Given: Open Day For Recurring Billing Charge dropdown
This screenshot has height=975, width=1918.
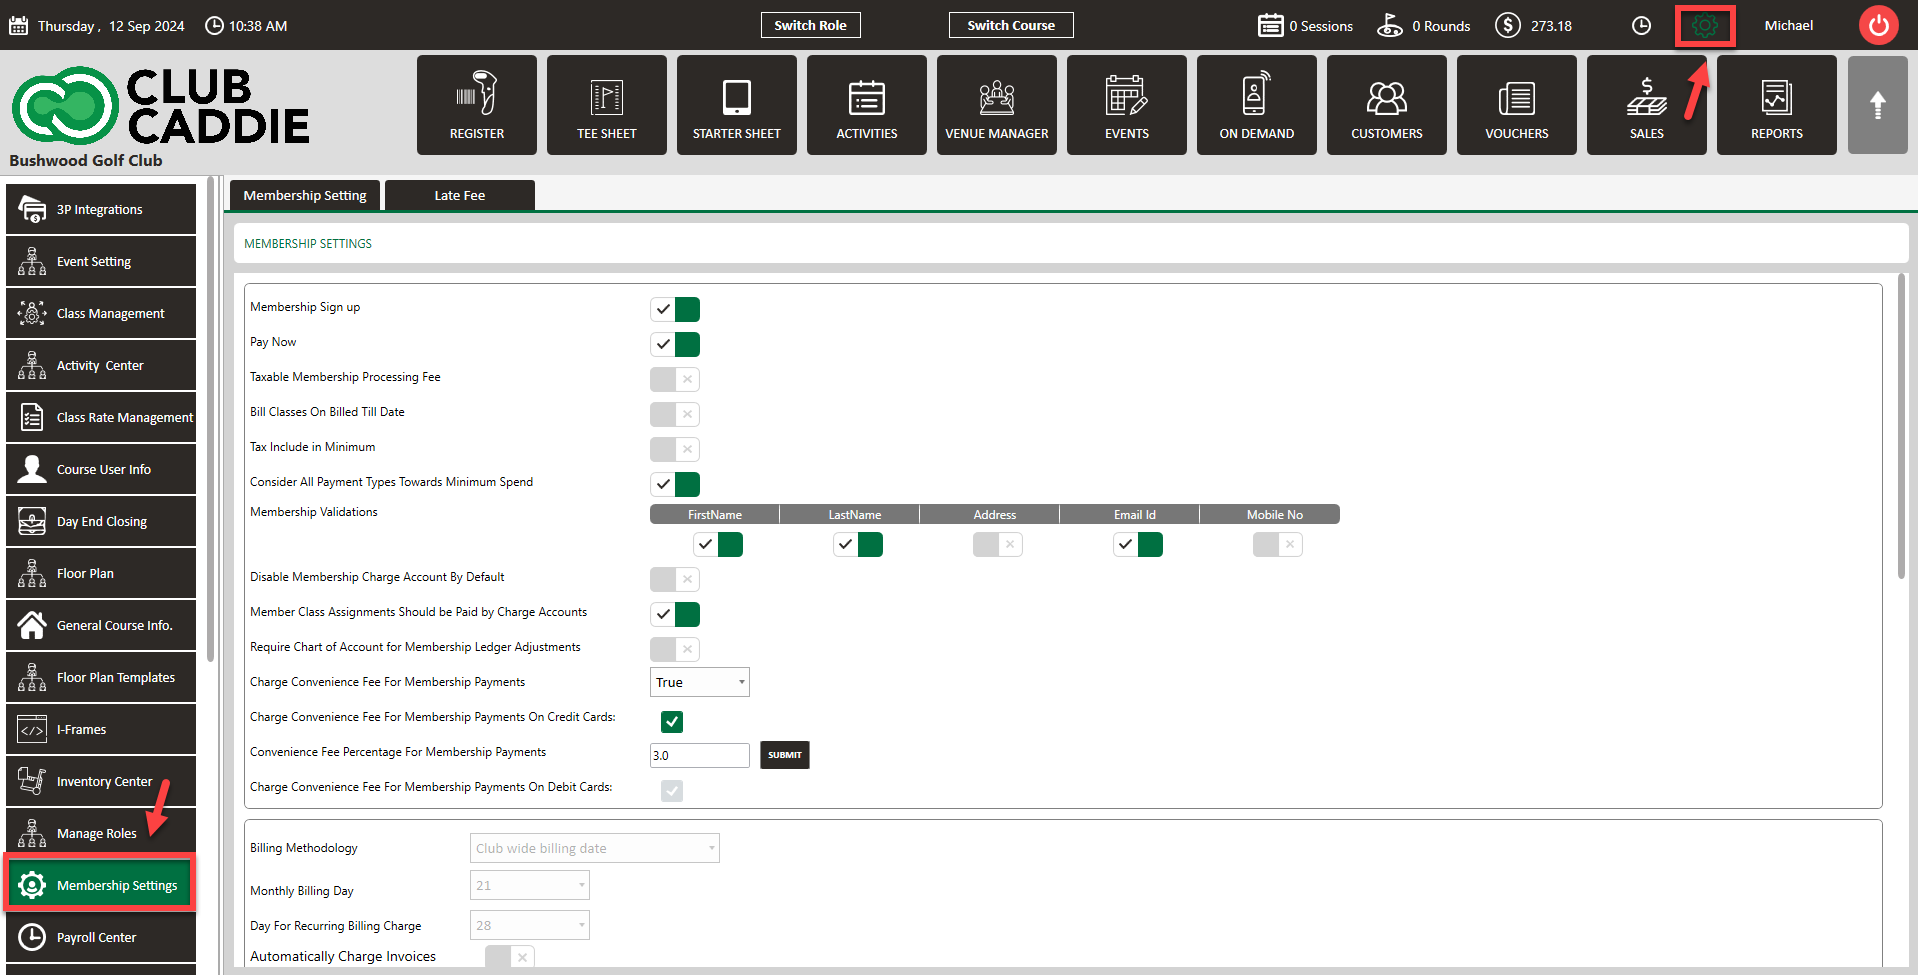Looking at the screenshot, I should pyautogui.click(x=530, y=925).
